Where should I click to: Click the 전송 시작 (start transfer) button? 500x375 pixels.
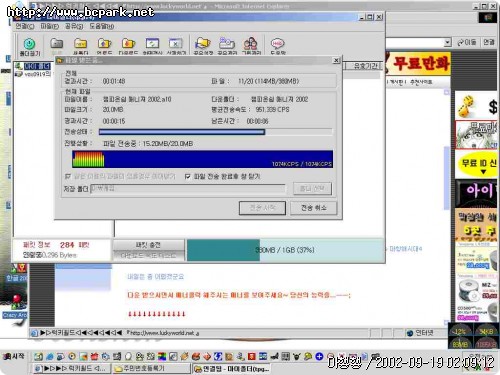(262, 208)
